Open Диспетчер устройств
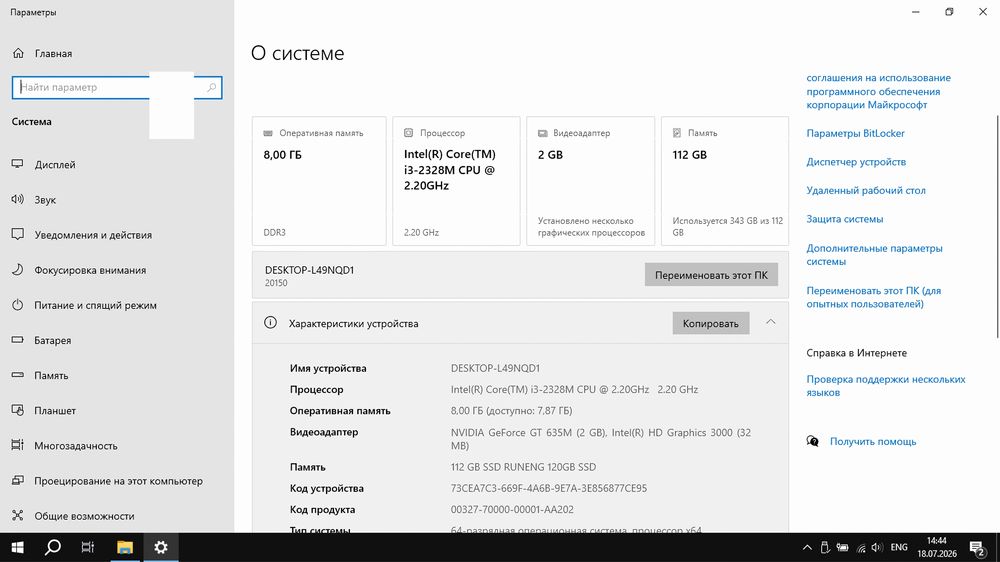The image size is (1000, 562). click(x=856, y=162)
